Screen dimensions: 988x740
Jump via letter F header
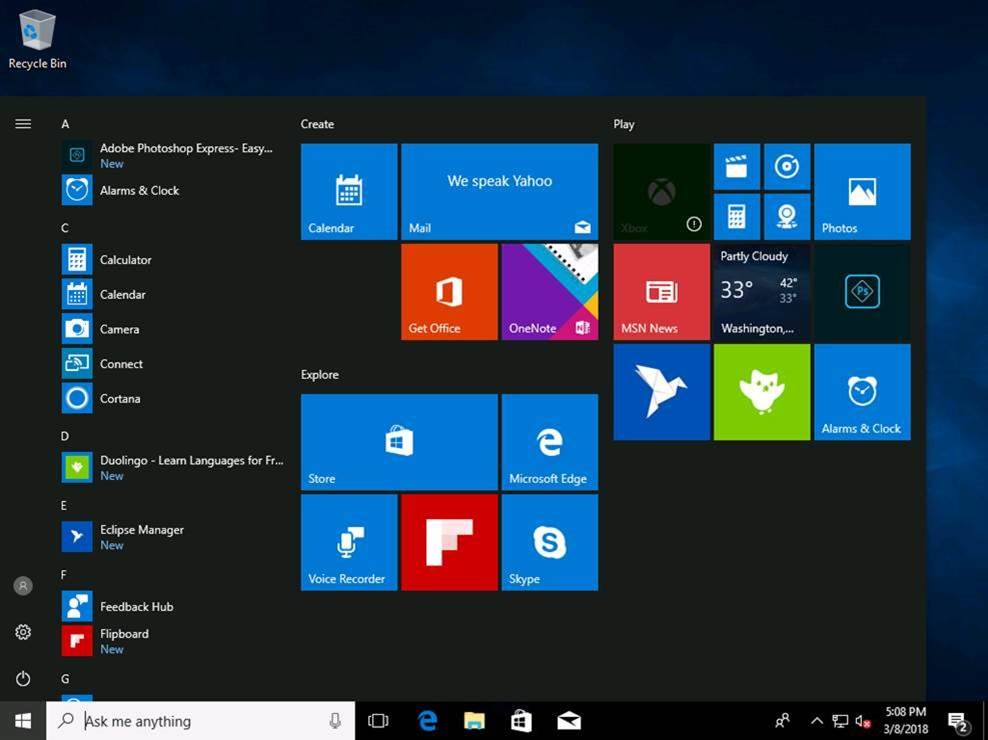pyautogui.click(x=64, y=575)
